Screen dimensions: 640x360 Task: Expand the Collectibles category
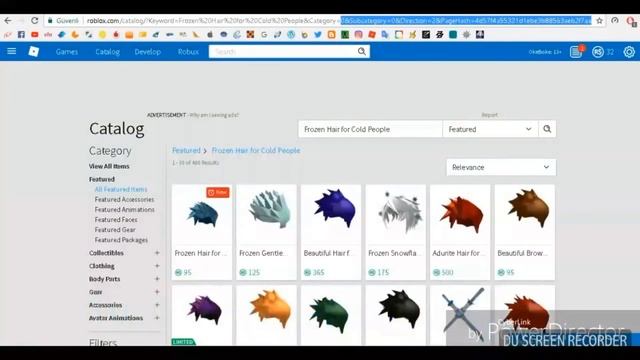point(157,253)
